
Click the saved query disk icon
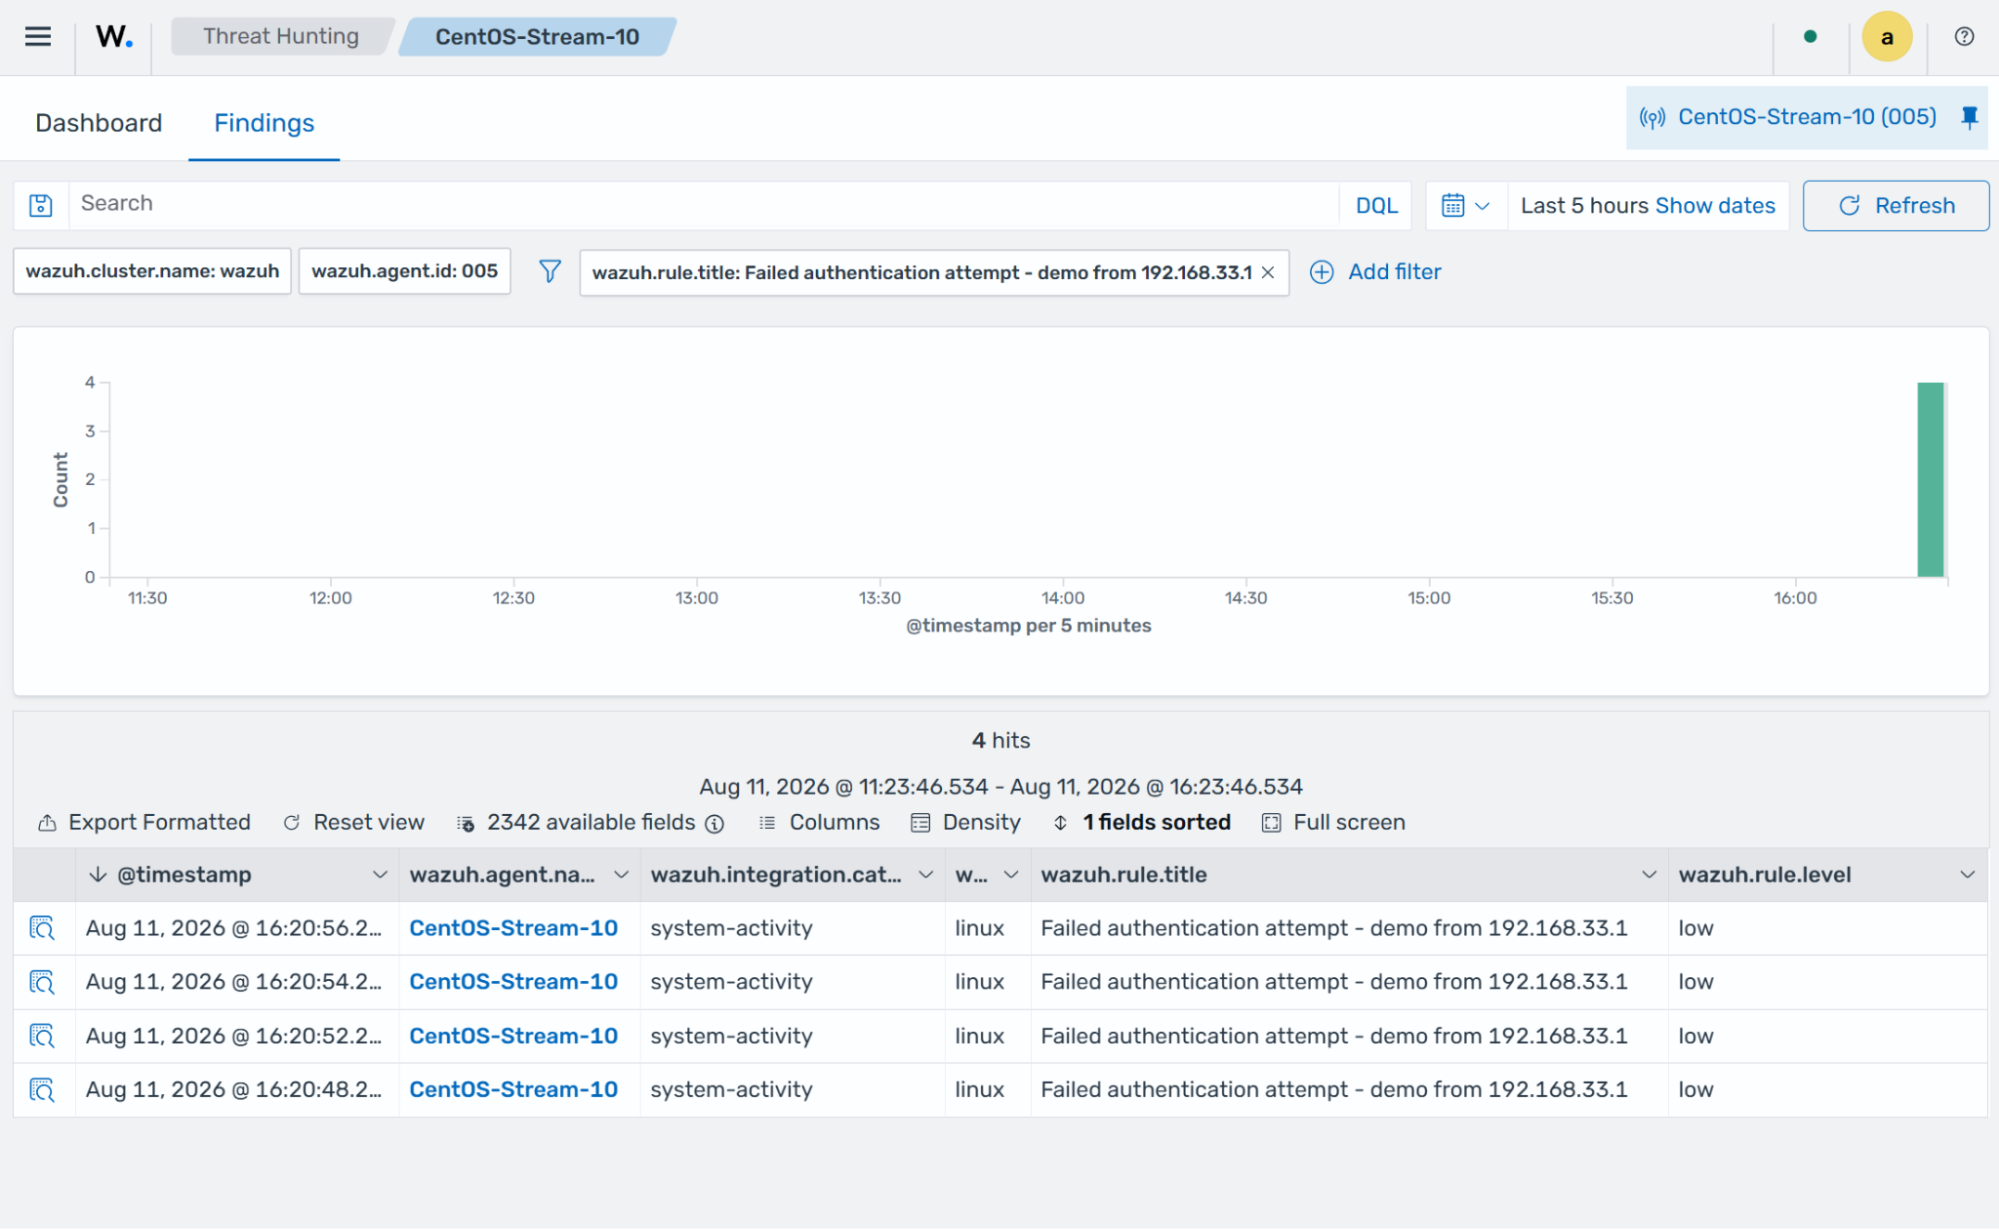point(41,205)
